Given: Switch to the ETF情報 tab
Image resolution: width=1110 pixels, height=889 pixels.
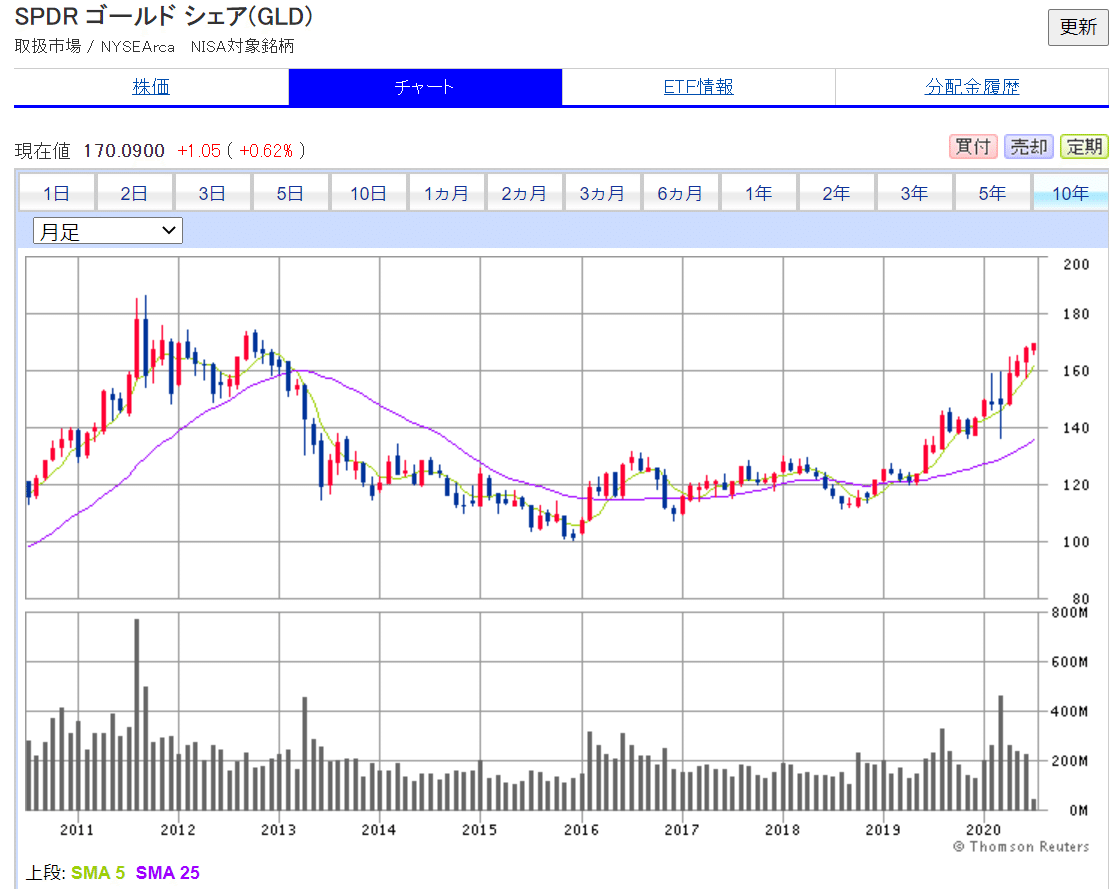Looking at the screenshot, I should tap(699, 87).
